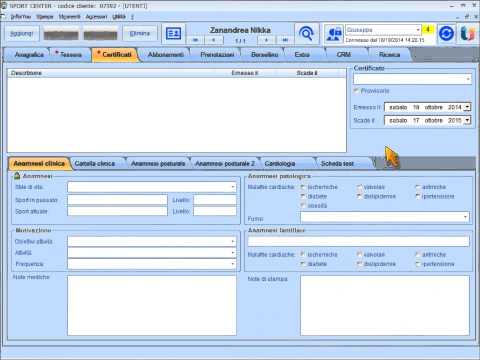The height and width of the screenshot is (360, 480).
Task: Switch to the Cartella clinica tab
Action: (x=95, y=164)
